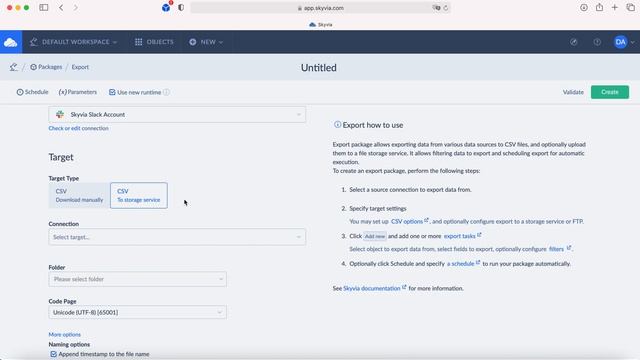This screenshot has width=640, height=360.
Task: Click the Validate button
Action: coord(573,92)
